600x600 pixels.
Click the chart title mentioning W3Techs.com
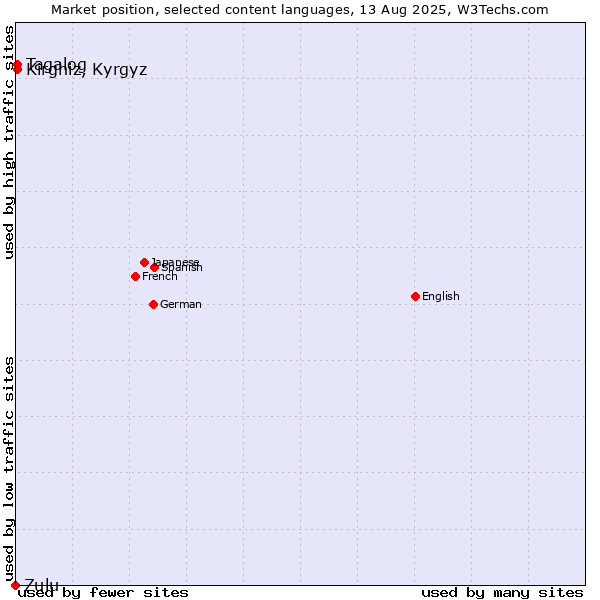tap(300, 10)
